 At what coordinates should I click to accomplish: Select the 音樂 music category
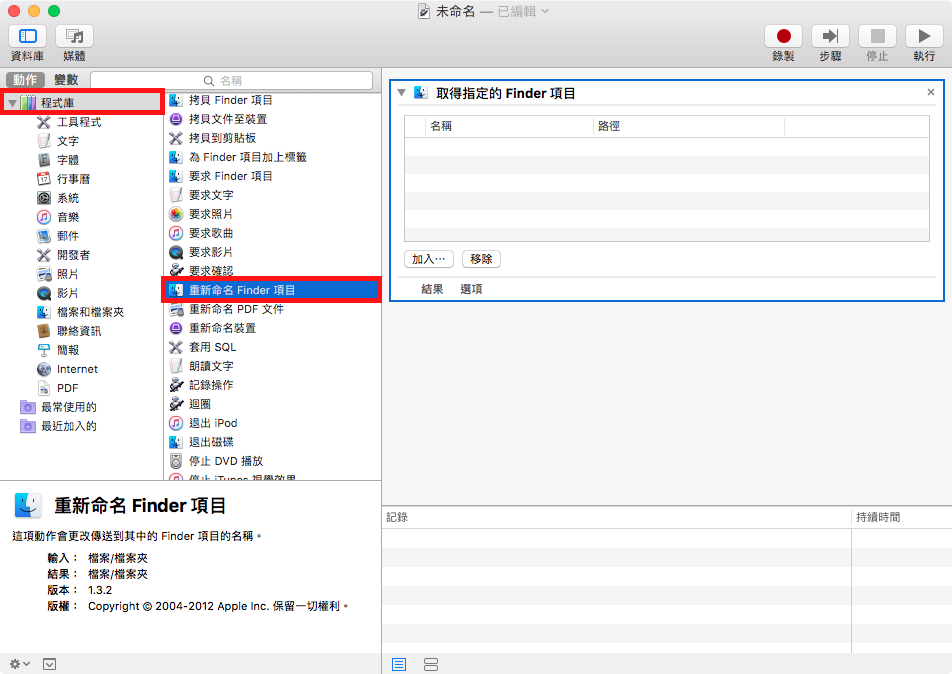[67, 217]
